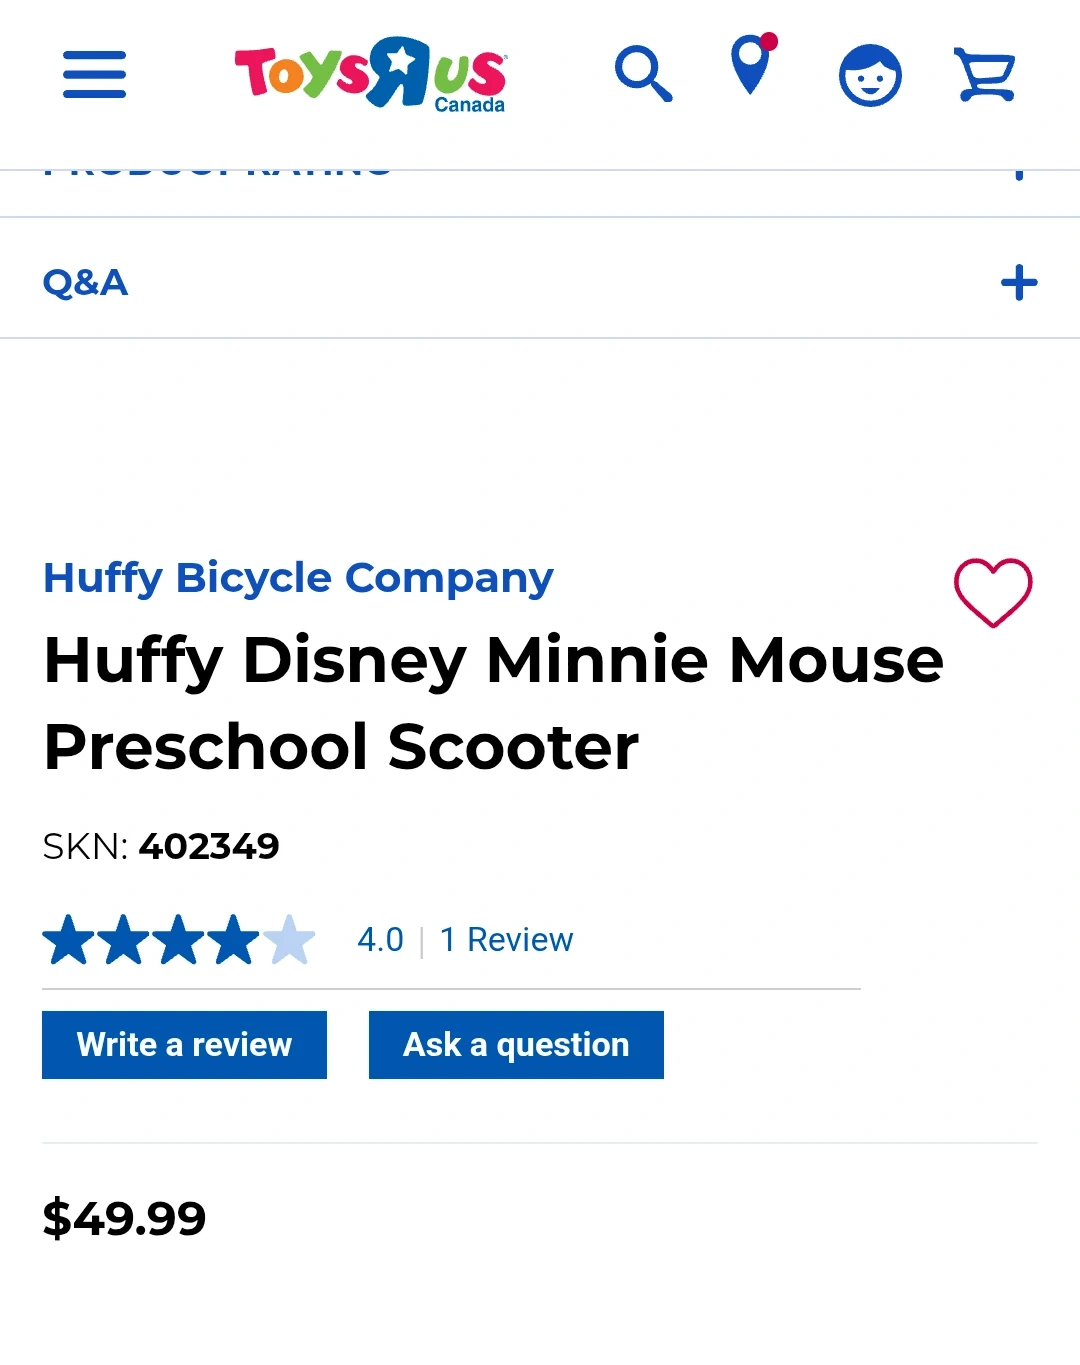Tap the $49.99 price

[x=124, y=1218]
